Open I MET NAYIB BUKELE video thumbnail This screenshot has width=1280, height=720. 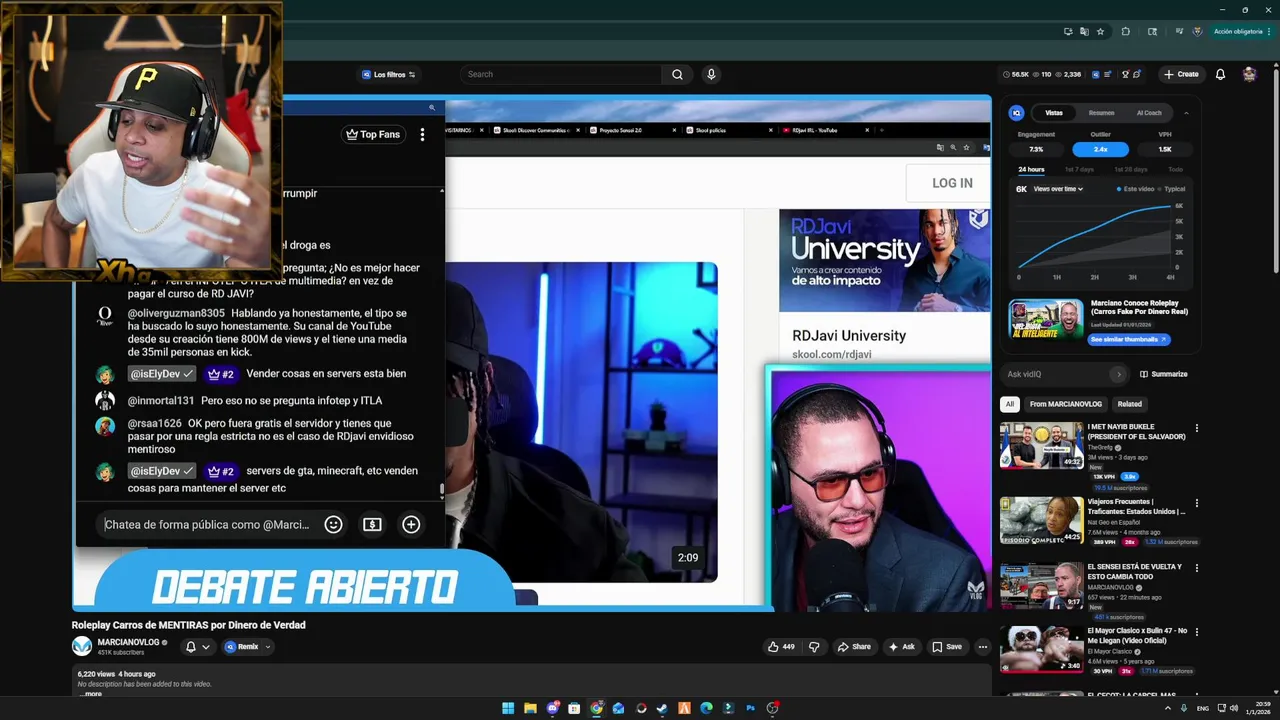point(1042,445)
